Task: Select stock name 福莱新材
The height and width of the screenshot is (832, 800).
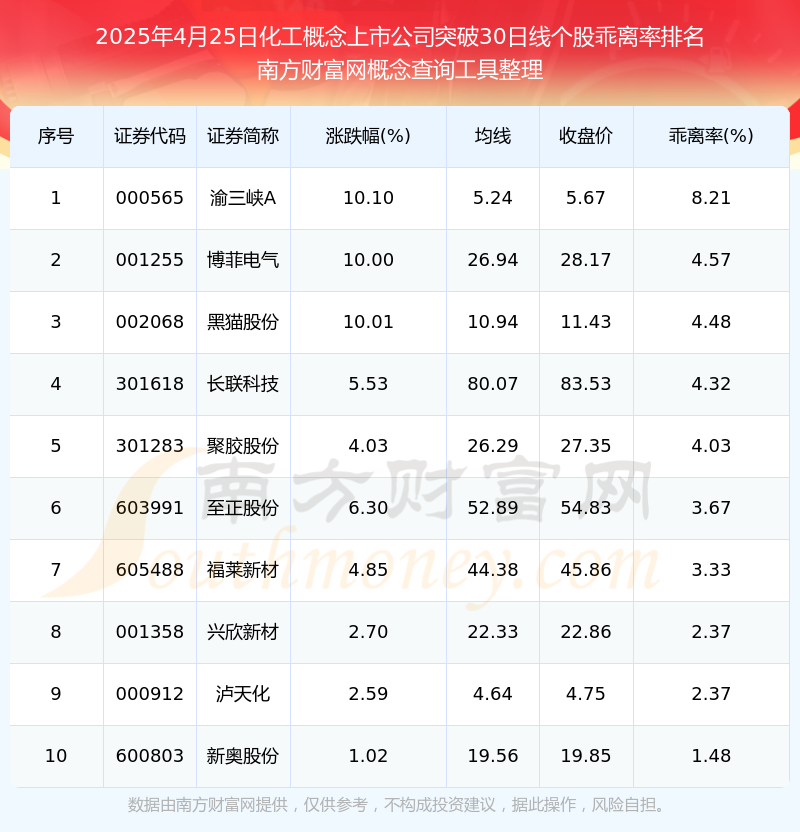Action: [243, 570]
